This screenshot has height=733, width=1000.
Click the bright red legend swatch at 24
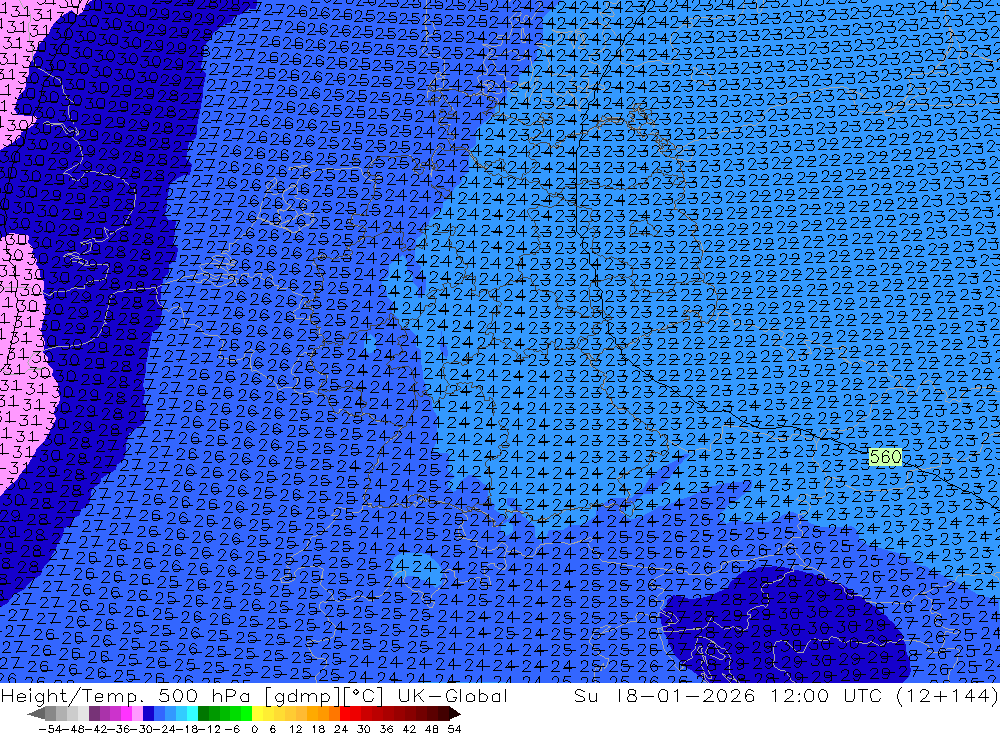(x=346, y=713)
